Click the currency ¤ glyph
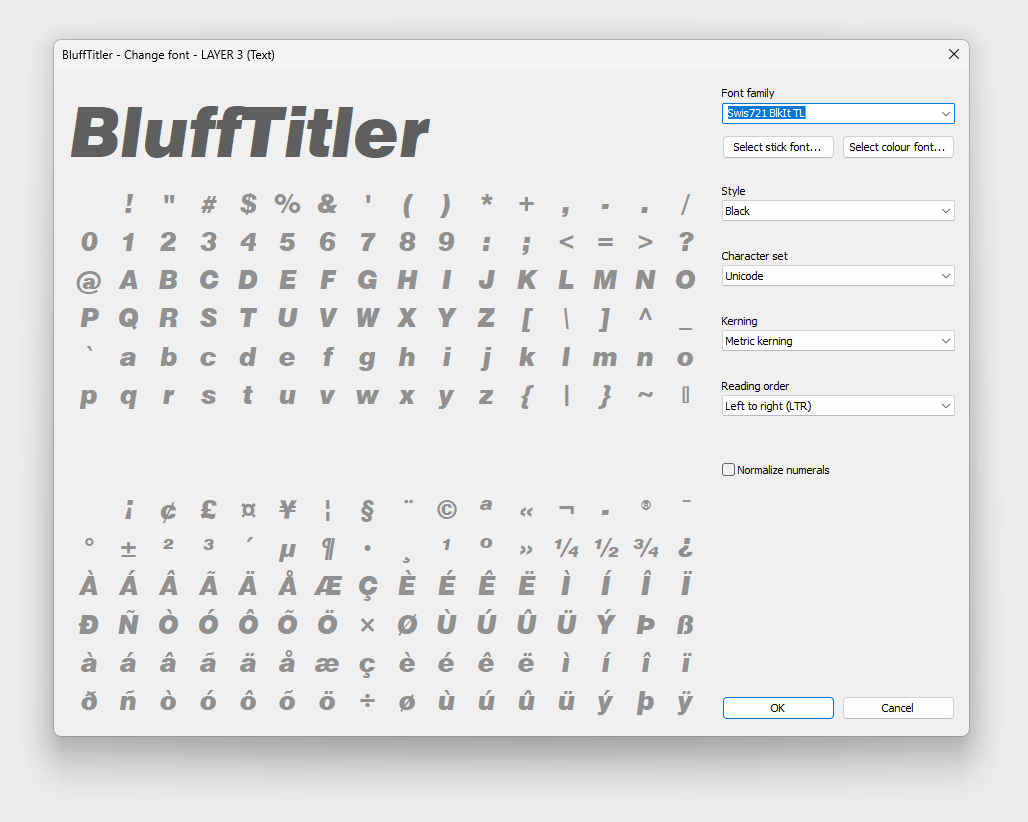 click(248, 509)
